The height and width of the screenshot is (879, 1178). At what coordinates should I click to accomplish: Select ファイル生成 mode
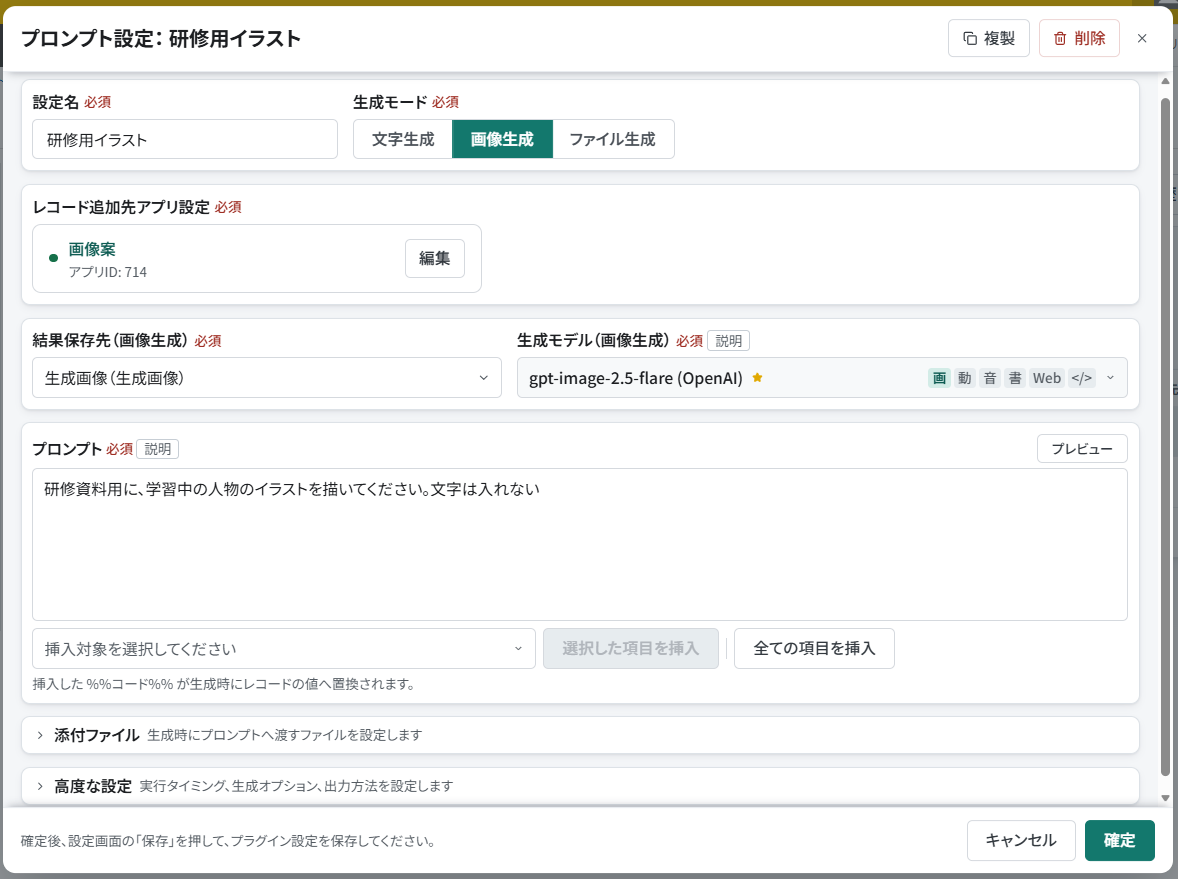coord(613,139)
